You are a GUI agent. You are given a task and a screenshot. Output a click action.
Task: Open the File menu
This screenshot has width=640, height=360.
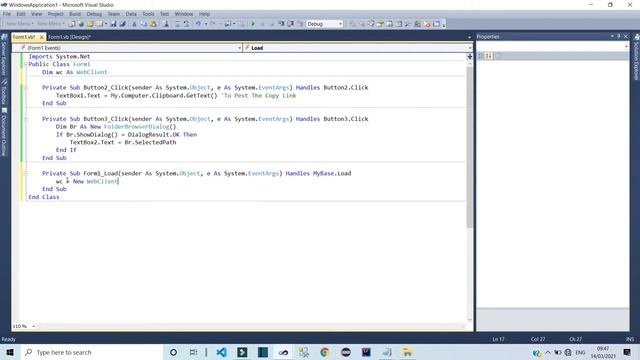(7, 14)
